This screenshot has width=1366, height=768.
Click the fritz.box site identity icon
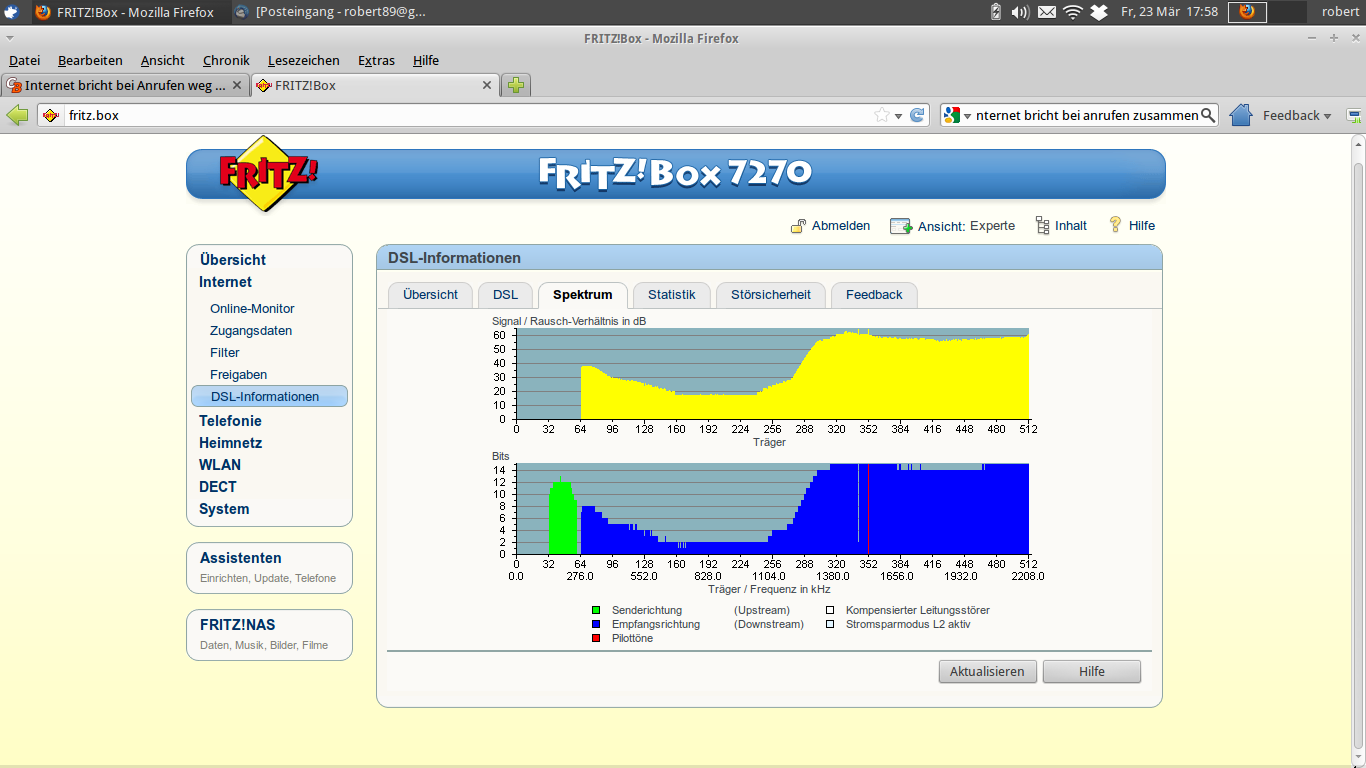[52, 115]
